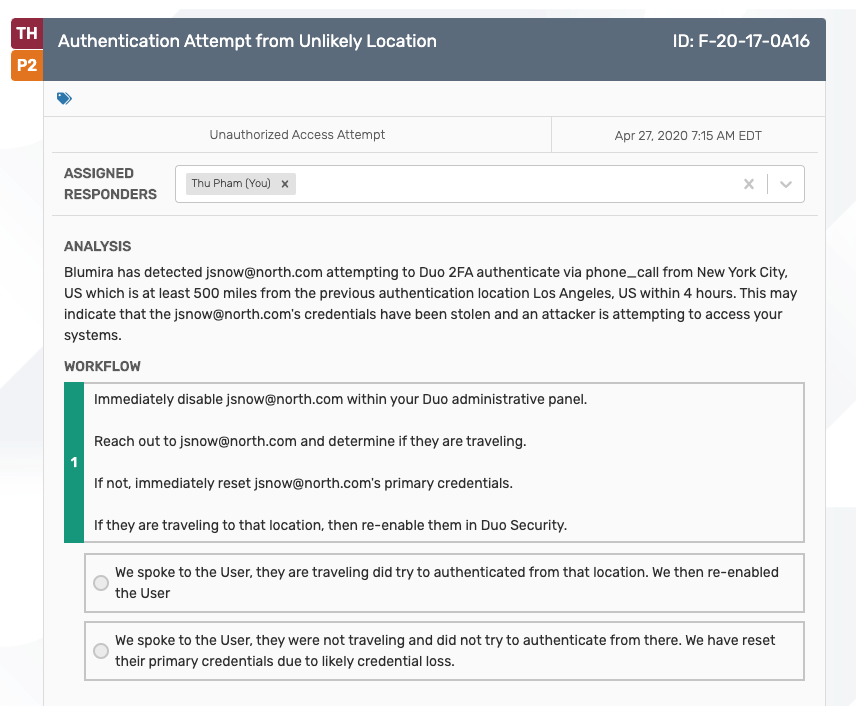Click the finding ID F-20-17-0A16
Image resolution: width=856 pixels, height=706 pixels.
point(742,42)
